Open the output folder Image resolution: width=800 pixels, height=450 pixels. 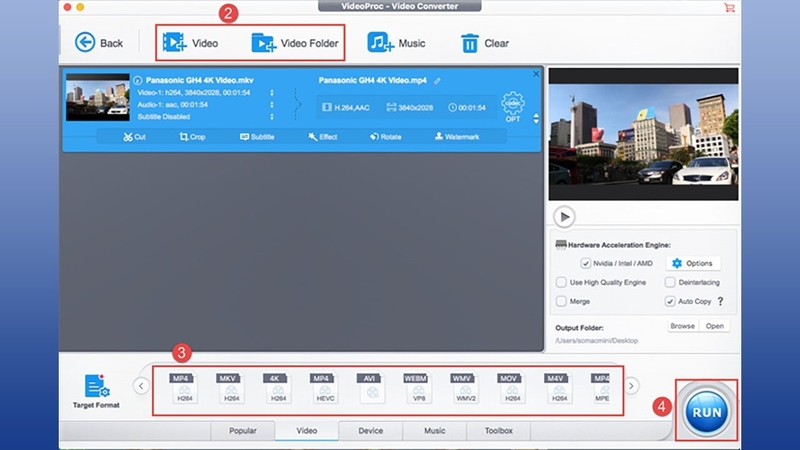714,326
